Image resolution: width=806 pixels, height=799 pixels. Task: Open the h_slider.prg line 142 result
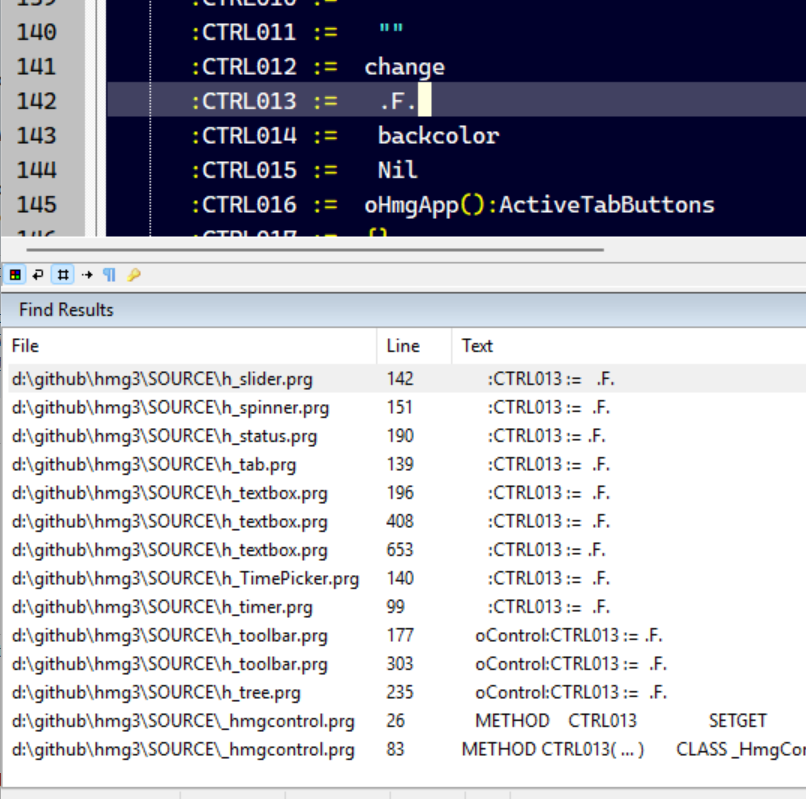pos(407,379)
